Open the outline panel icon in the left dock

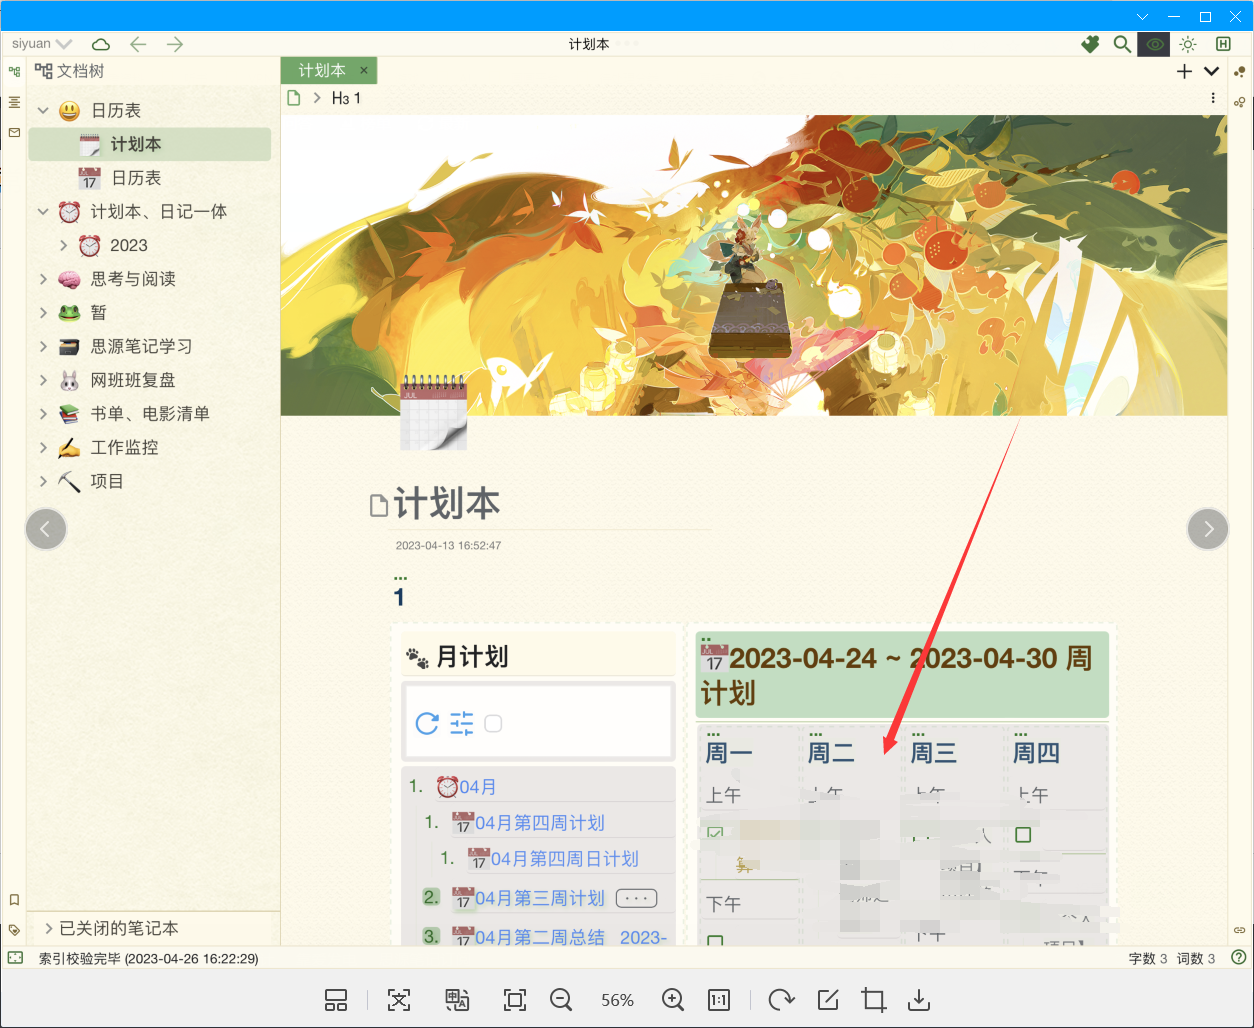14,102
